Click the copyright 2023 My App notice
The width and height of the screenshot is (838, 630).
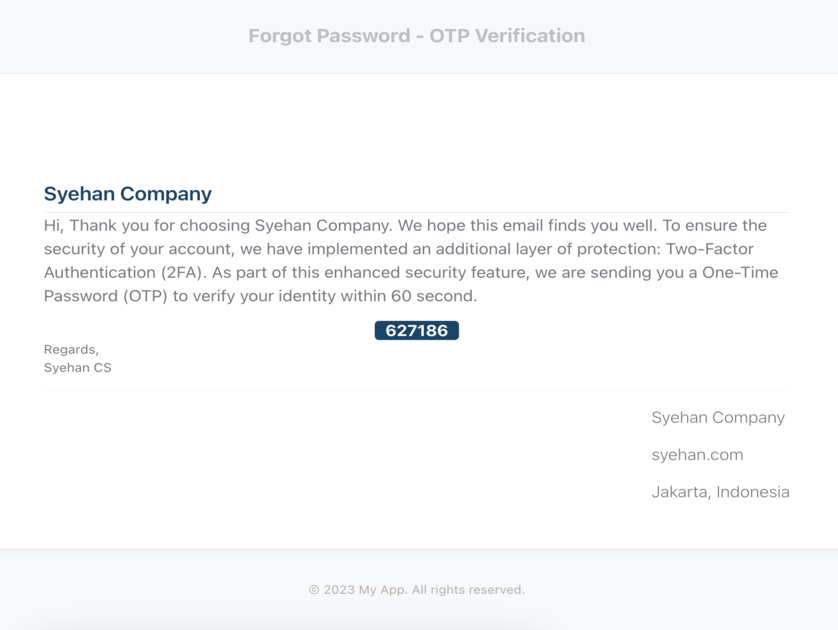(x=416, y=589)
